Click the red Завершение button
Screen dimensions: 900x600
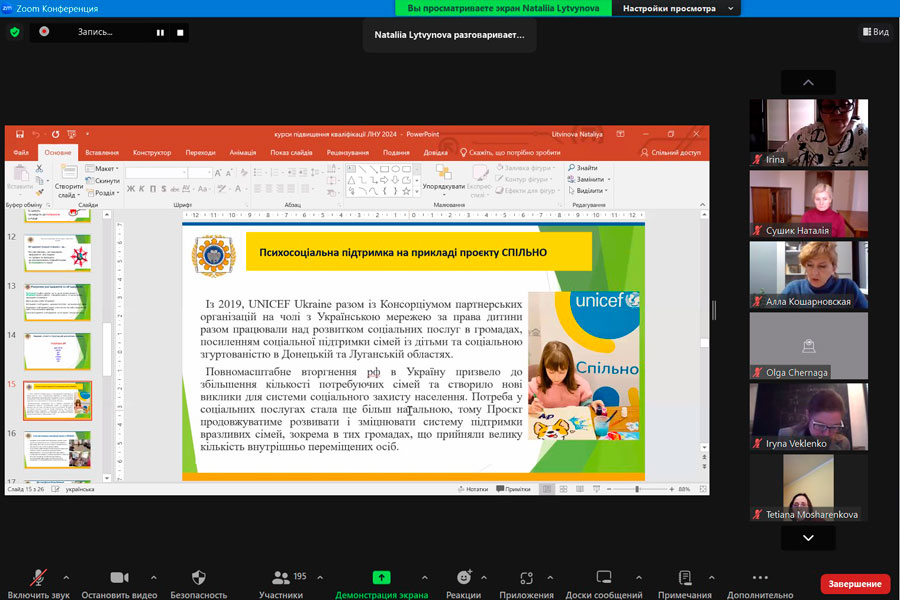coord(855,584)
